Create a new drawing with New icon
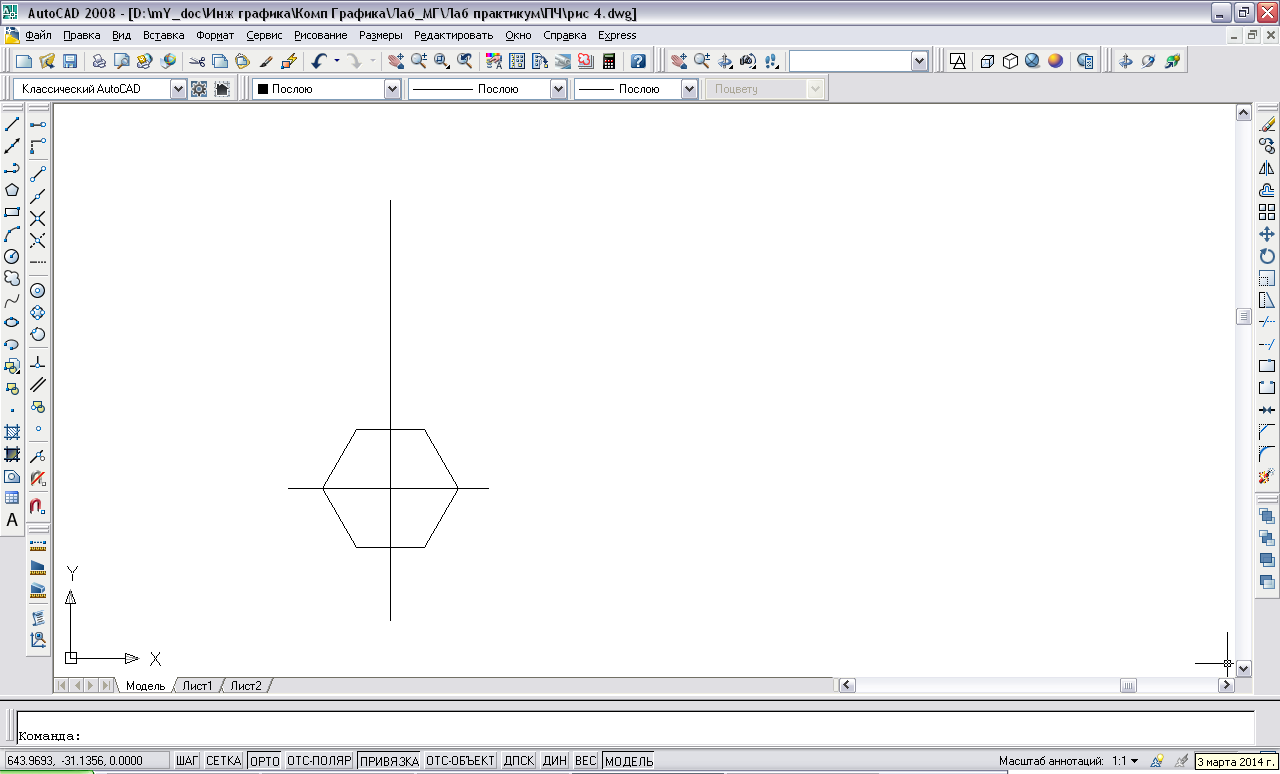1280x774 pixels. pos(24,61)
